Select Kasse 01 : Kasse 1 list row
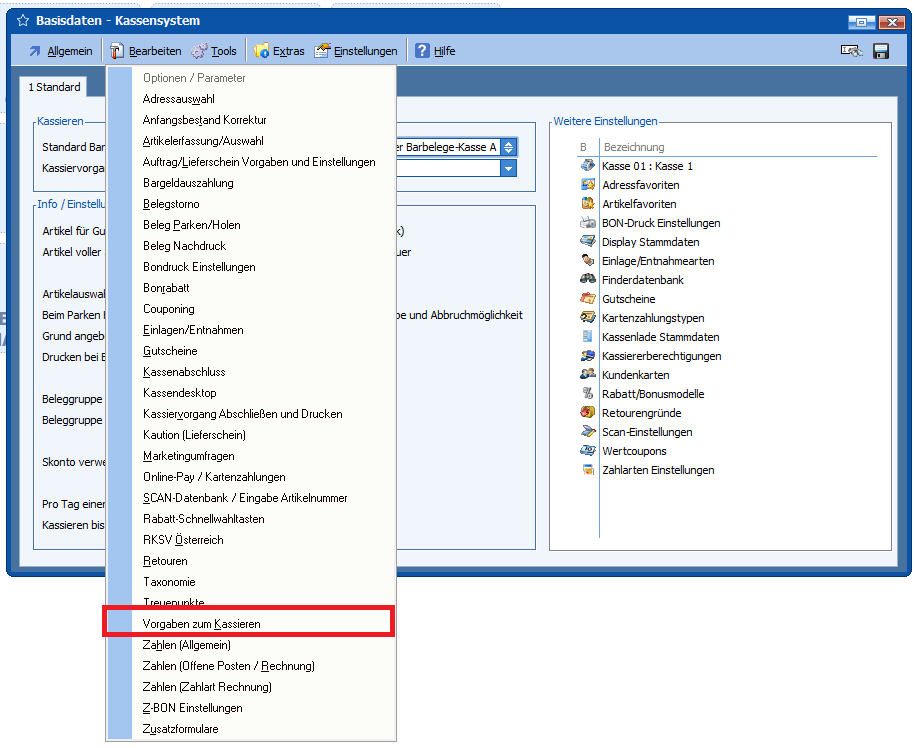This screenshot has width=915, height=748. pos(647,166)
